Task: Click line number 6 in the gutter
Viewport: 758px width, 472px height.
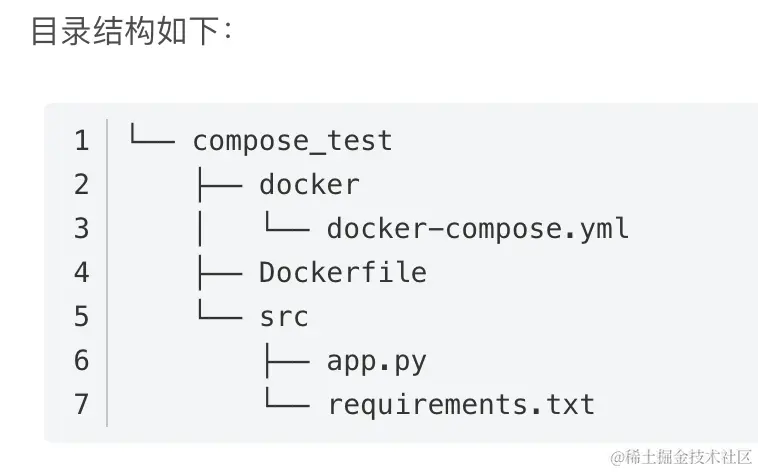Action: 81,361
